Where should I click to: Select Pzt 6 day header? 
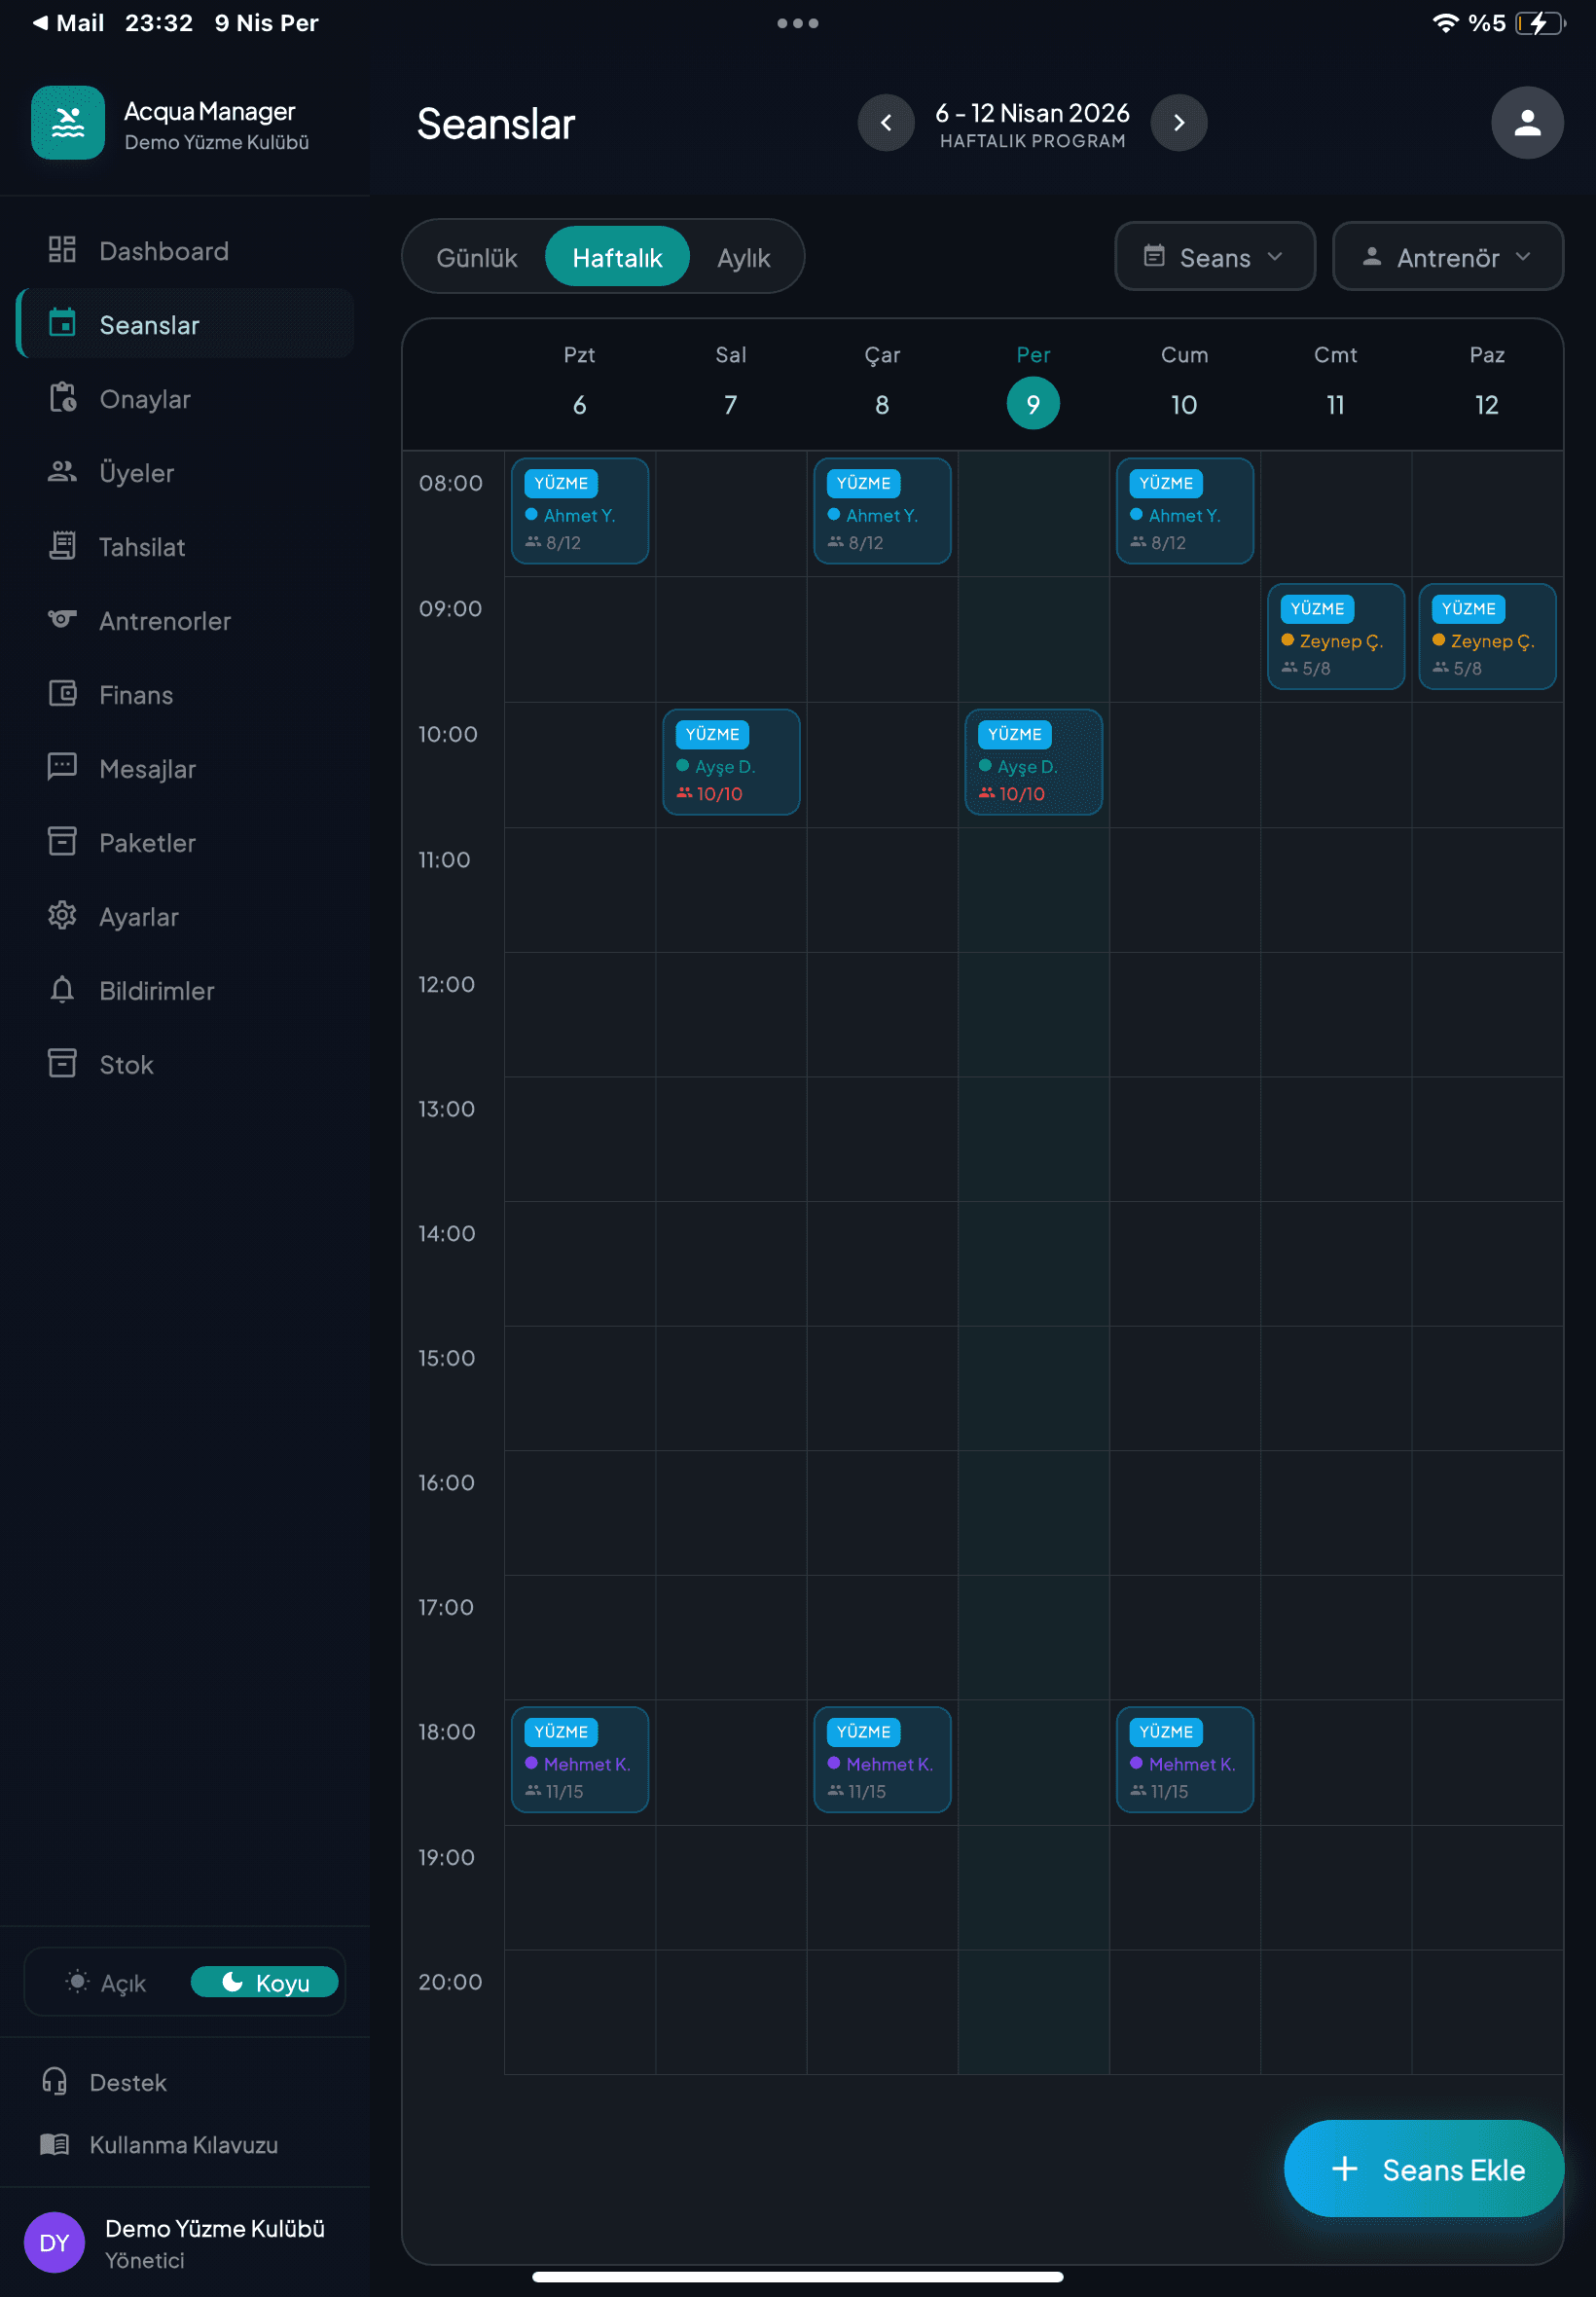click(x=579, y=382)
